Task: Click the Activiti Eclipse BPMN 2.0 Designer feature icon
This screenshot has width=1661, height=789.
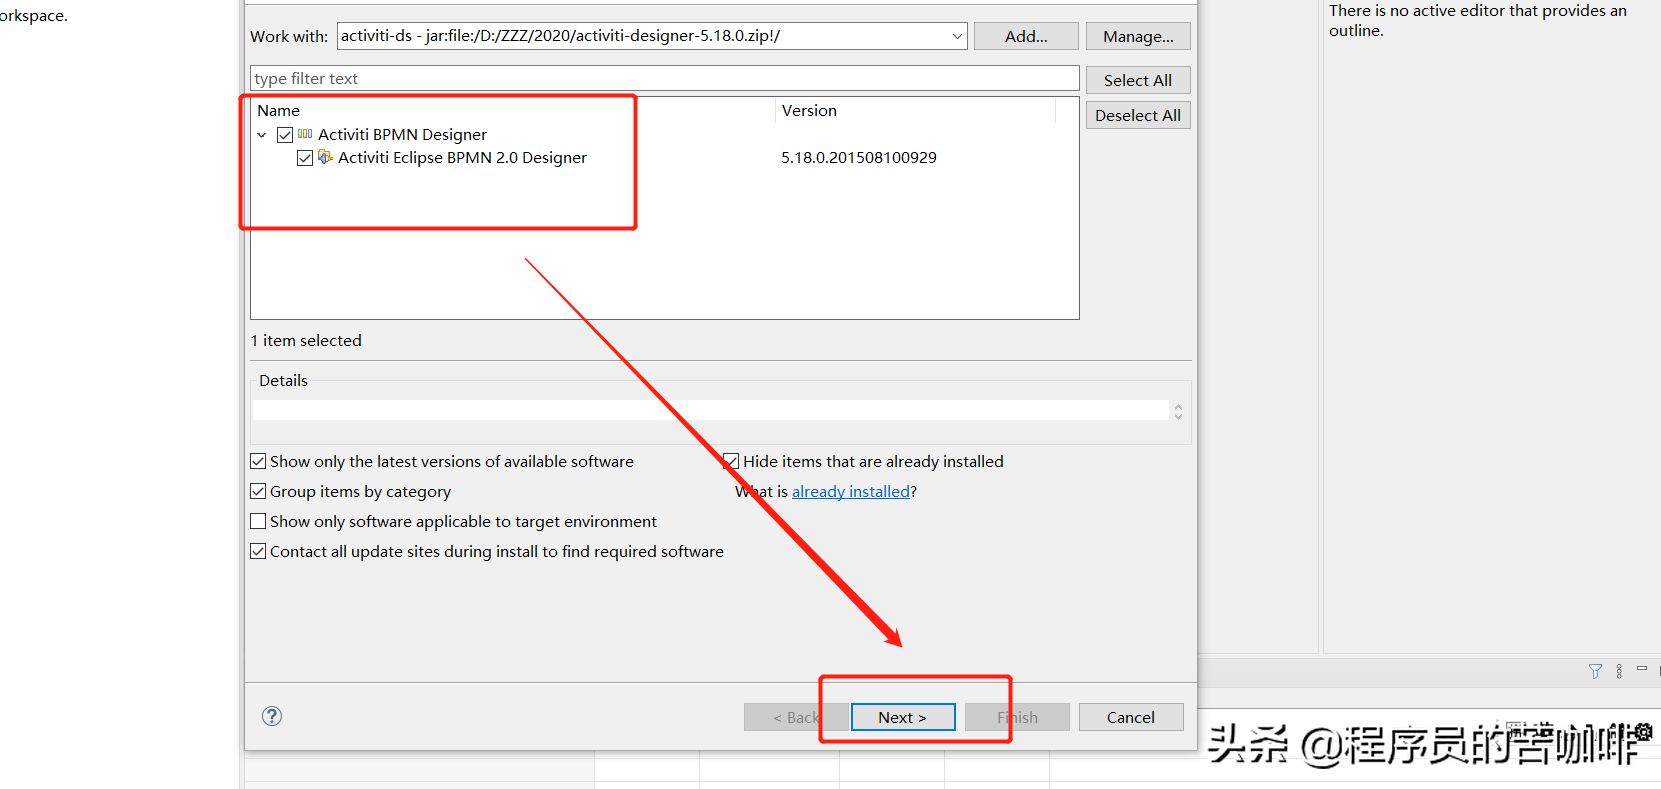Action: click(x=325, y=157)
